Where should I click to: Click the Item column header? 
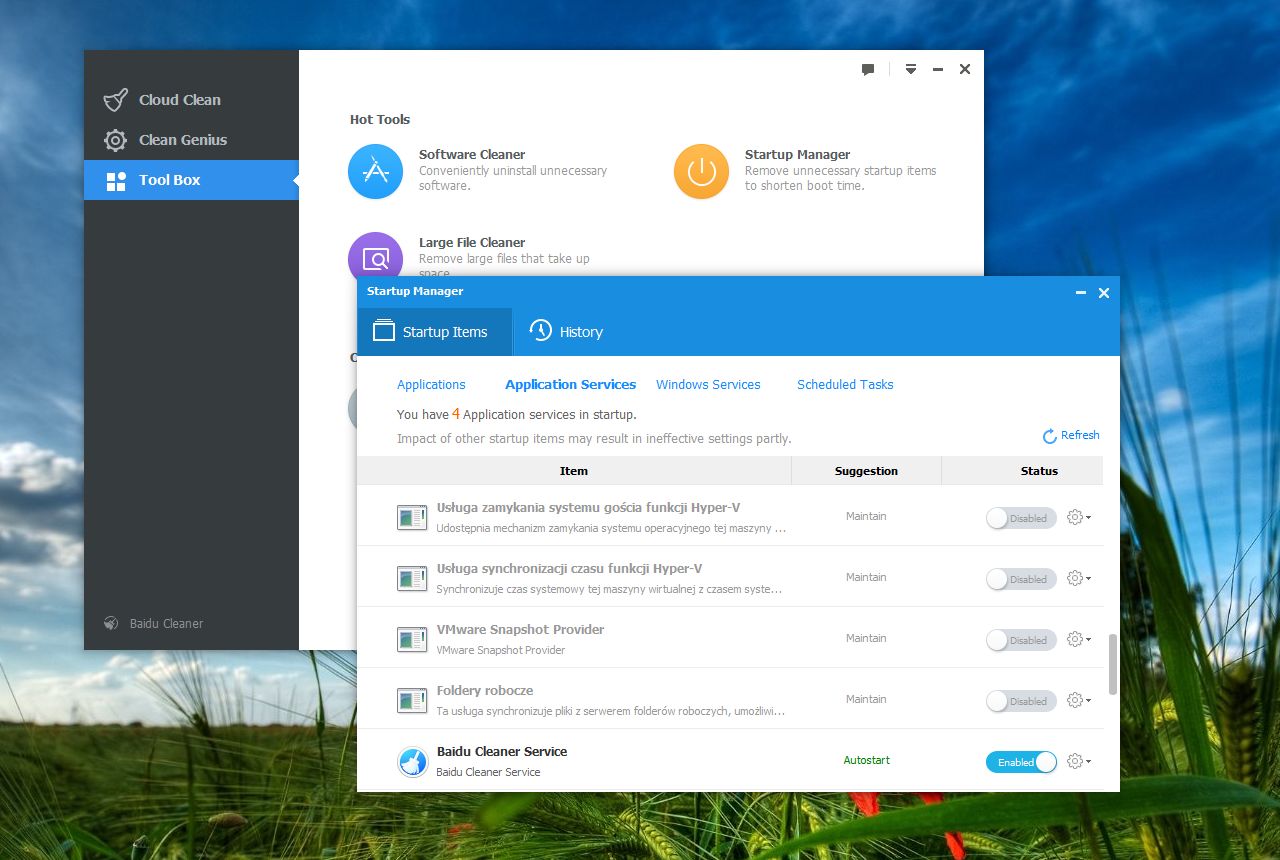(574, 471)
